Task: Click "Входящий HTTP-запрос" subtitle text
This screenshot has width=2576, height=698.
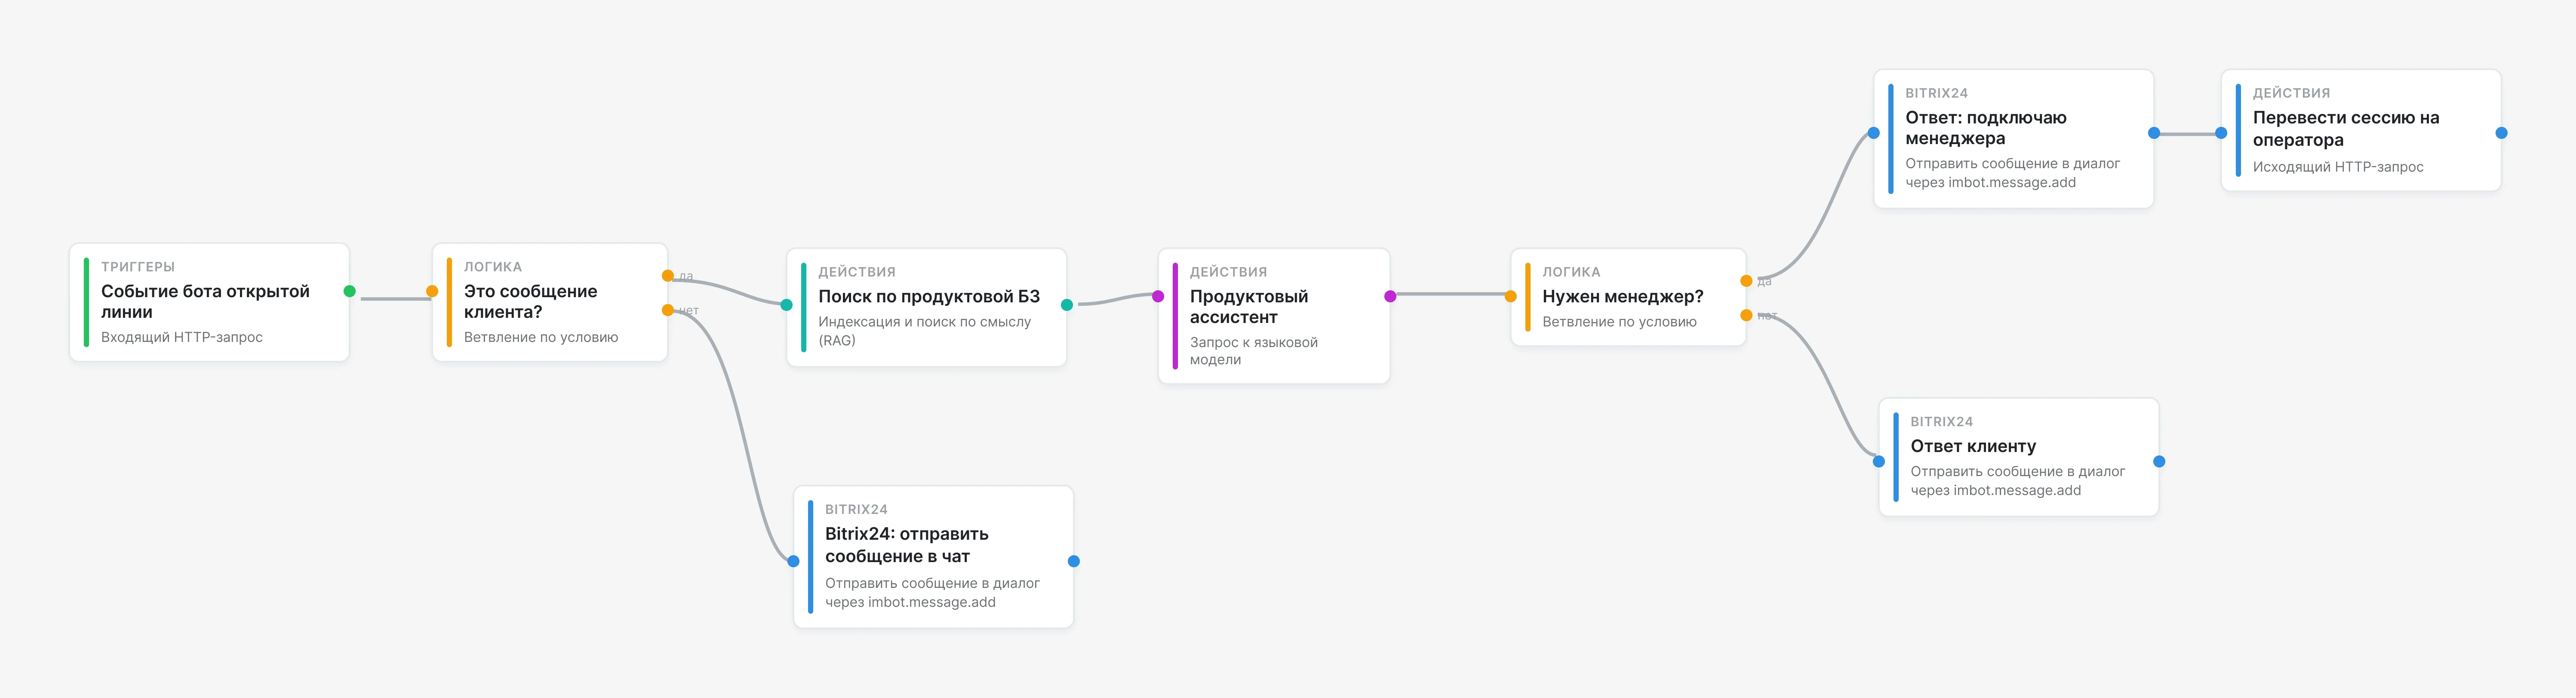Action: [182, 337]
